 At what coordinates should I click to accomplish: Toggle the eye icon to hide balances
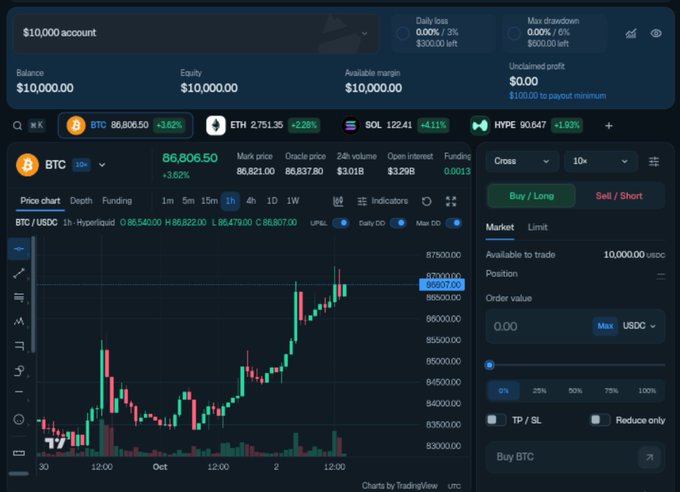pyautogui.click(x=656, y=33)
